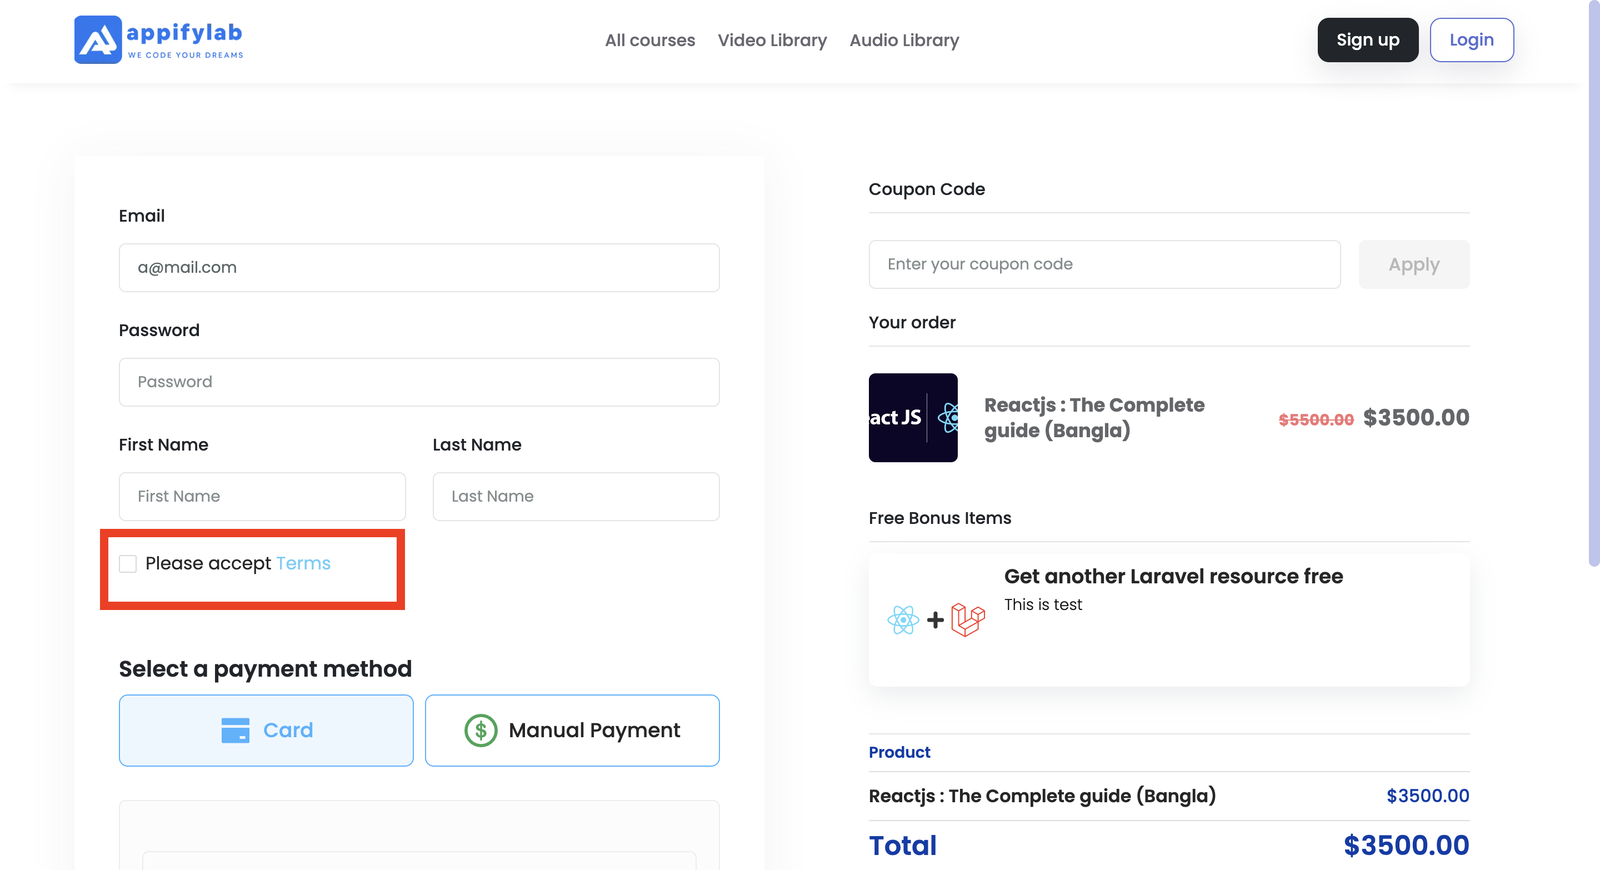The width and height of the screenshot is (1600, 870).
Task: Check the Please accept Terms checkbox
Action: [x=128, y=564]
